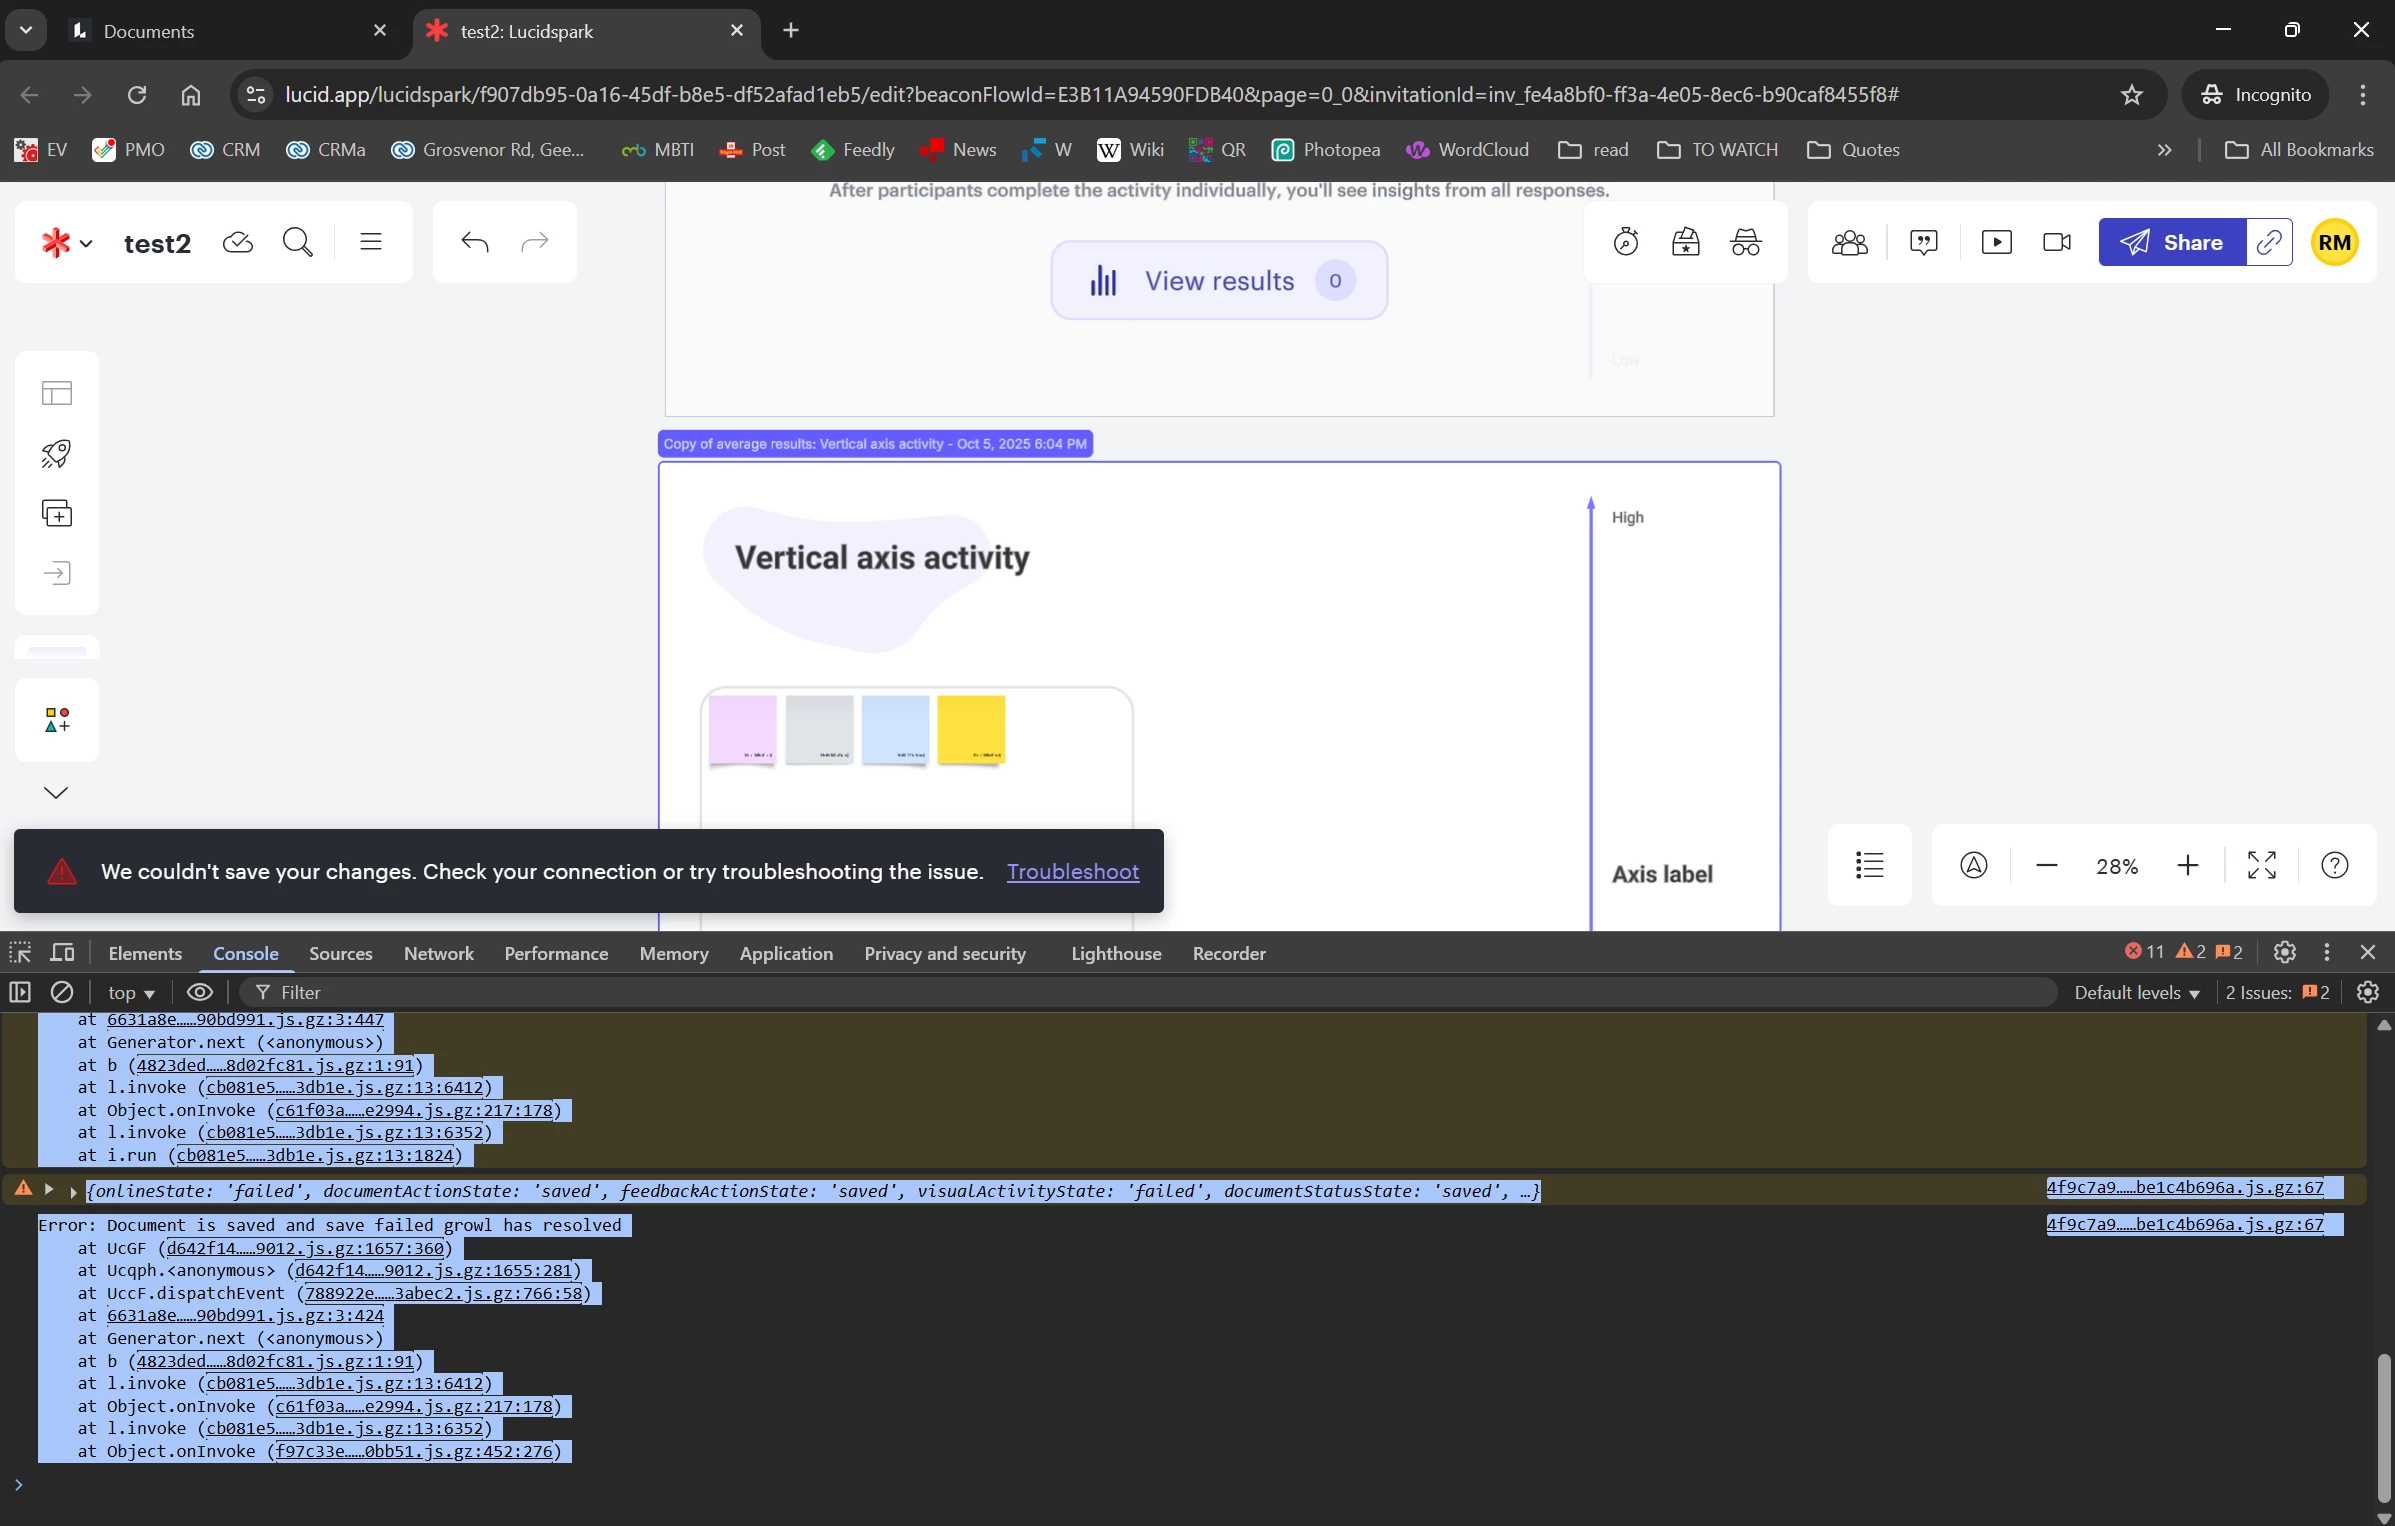Screen dimensions: 2395x1526
Task: Toggle private mode incognito glasses icon
Action: [1746, 242]
